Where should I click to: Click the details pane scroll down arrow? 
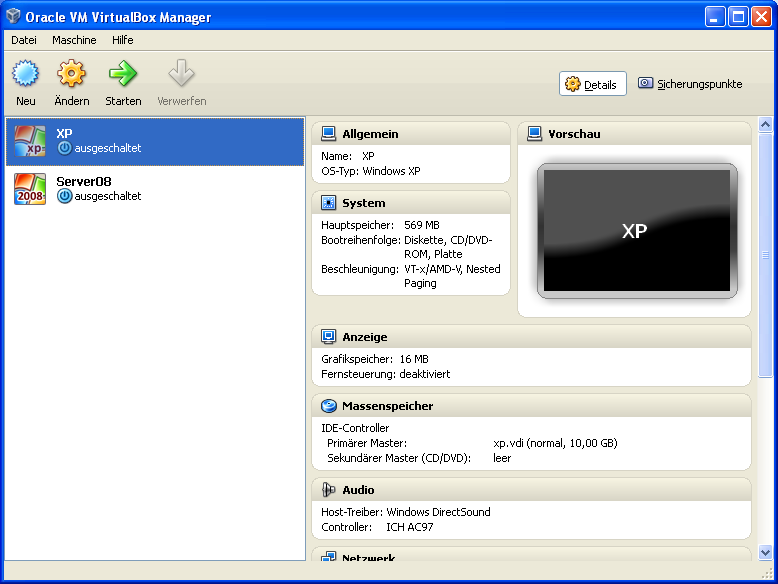pyautogui.click(x=765, y=552)
